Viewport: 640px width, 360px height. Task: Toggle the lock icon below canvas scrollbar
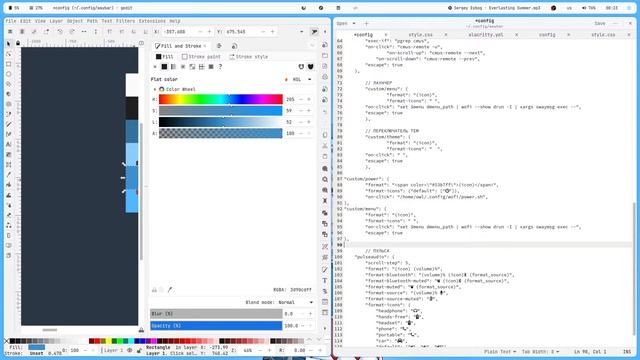coord(141,330)
